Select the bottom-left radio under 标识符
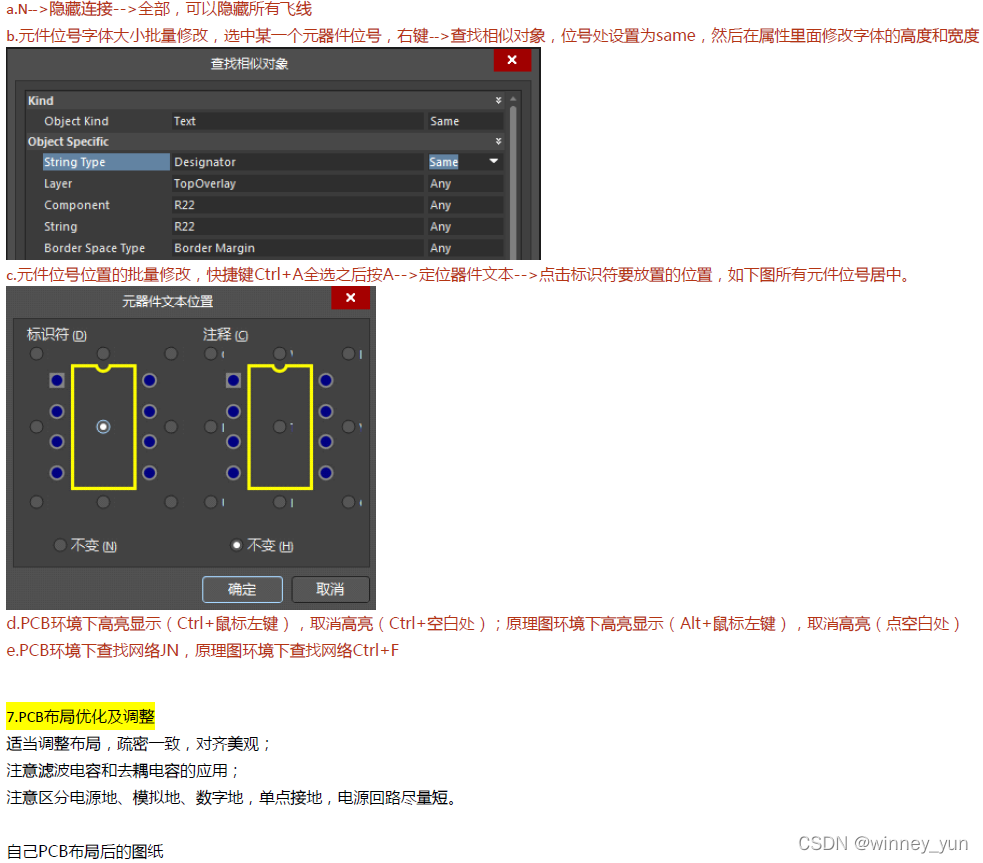 tap(36, 502)
